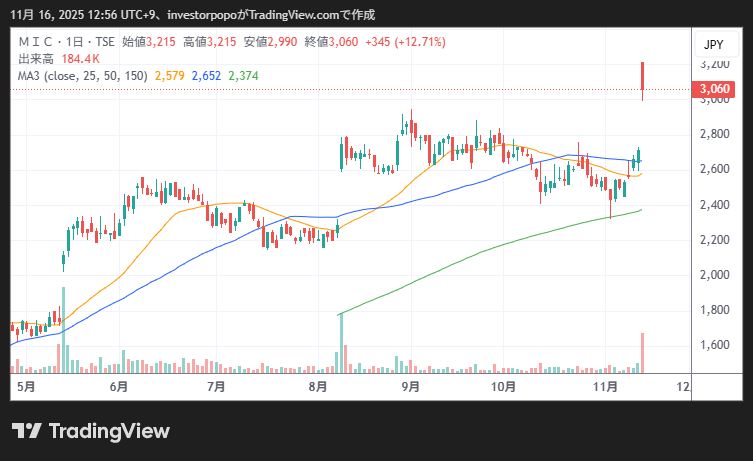753x461 pixels.
Task: Click the +345 (+12.71%) change value
Action: [406, 42]
